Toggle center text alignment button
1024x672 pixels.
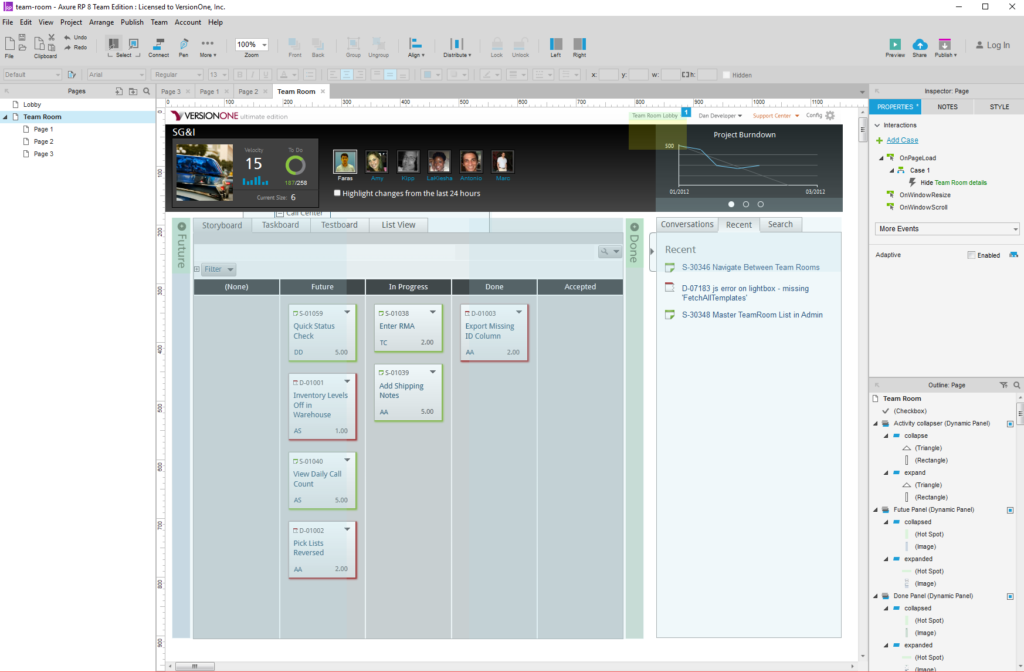[346, 74]
